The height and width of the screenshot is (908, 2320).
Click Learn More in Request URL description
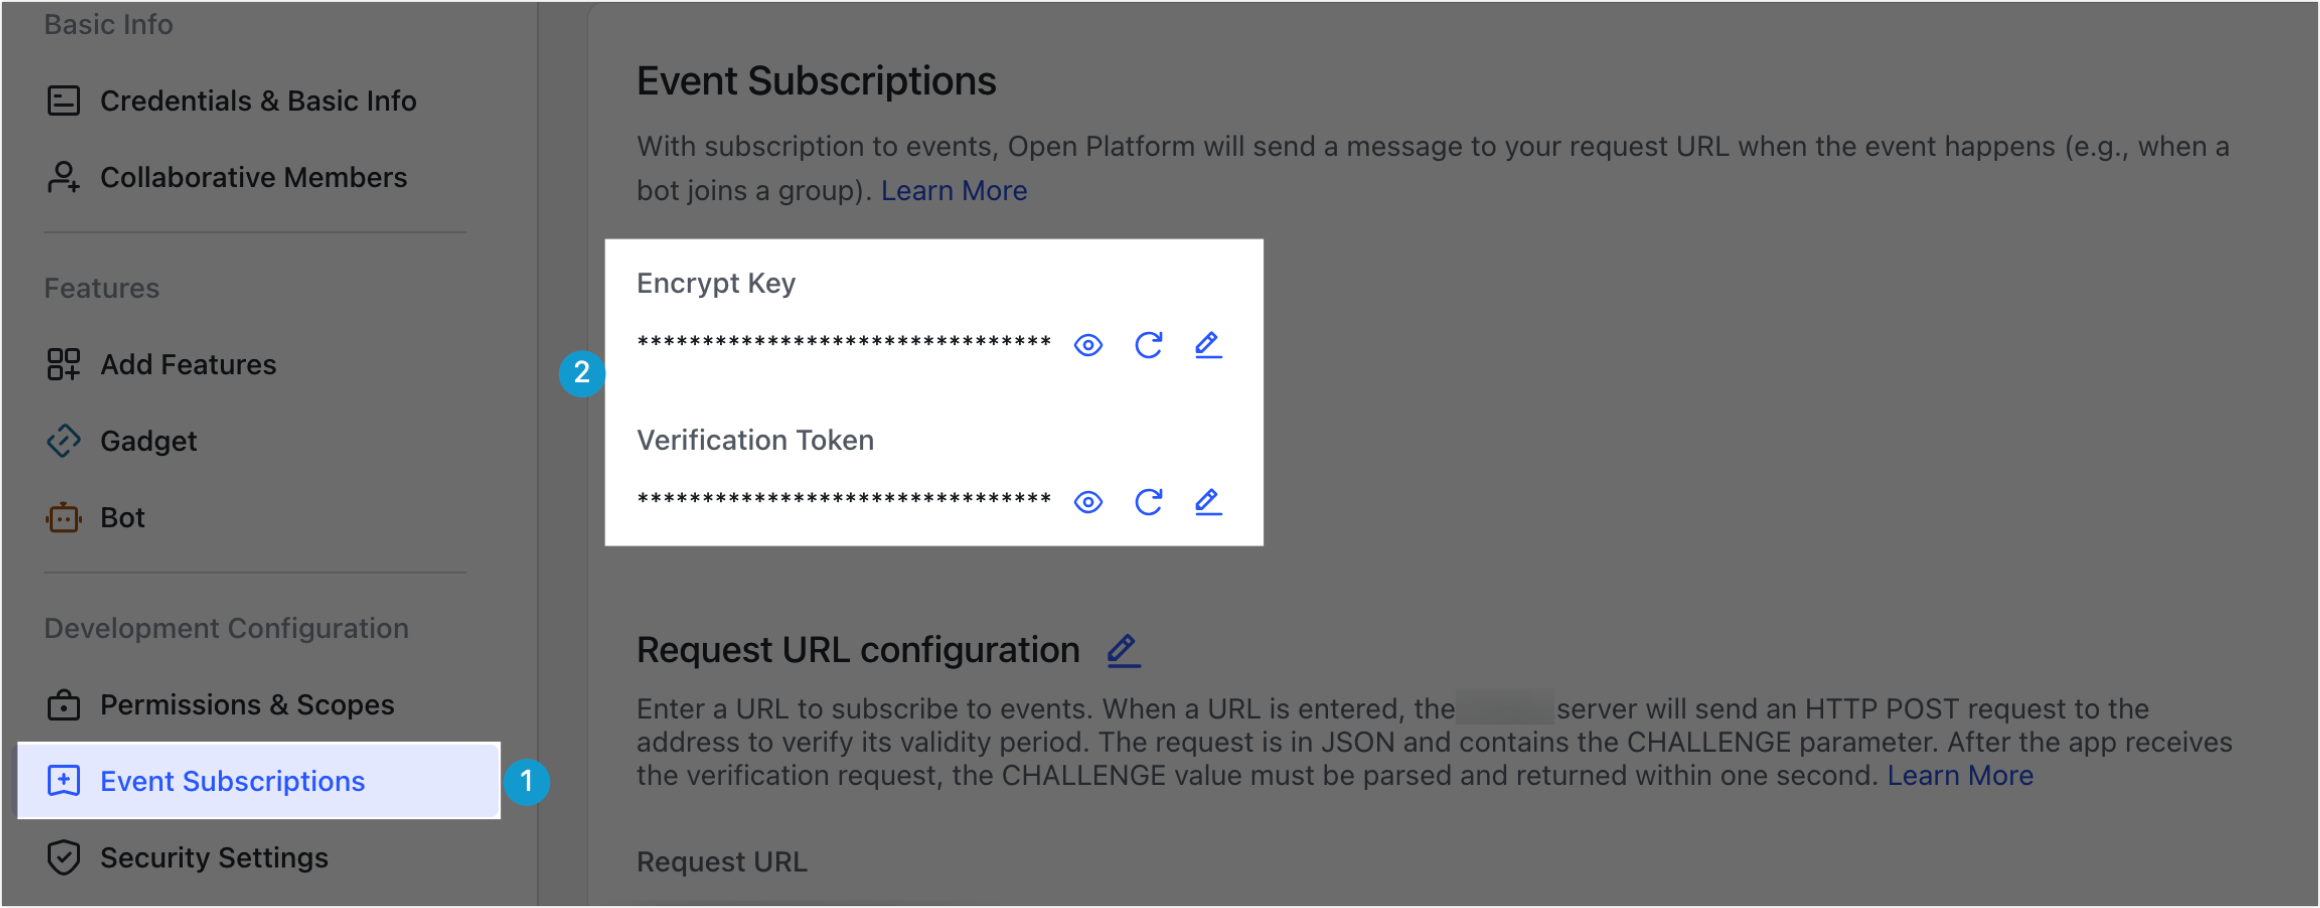tap(1960, 776)
